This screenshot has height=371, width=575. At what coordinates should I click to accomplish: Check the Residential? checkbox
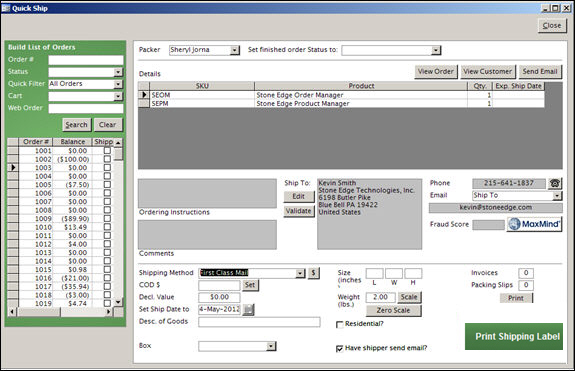[x=340, y=324]
